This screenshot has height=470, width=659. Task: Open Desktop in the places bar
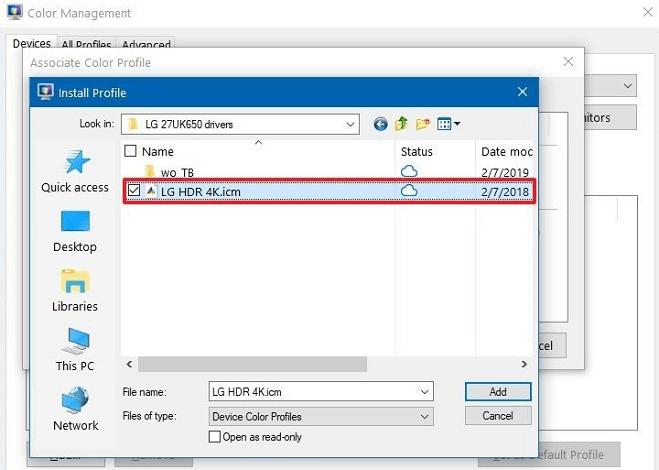(x=75, y=232)
